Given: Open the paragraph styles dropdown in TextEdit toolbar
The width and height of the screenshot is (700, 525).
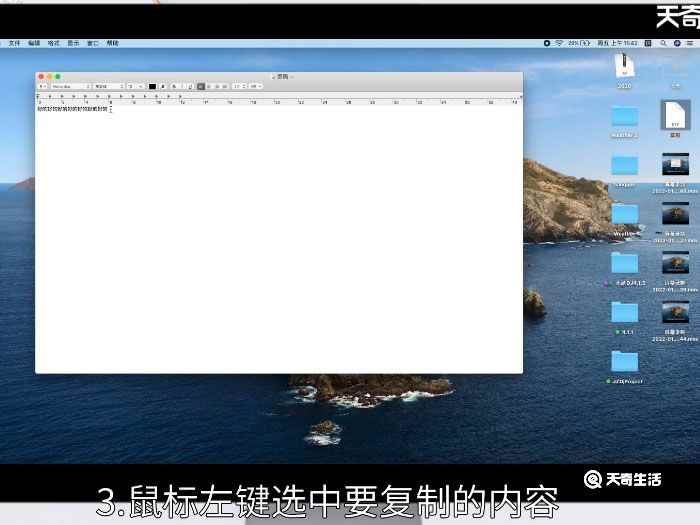Looking at the screenshot, I should click(43, 86).
